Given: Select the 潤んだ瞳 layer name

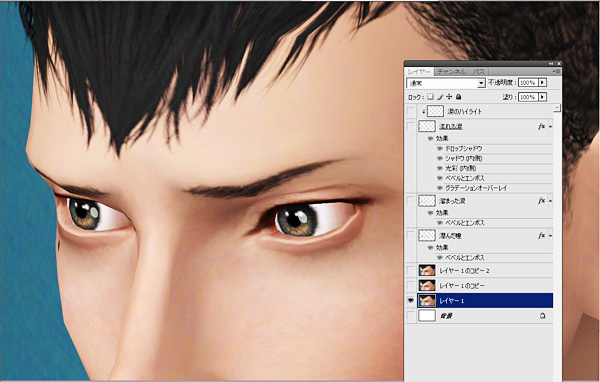Looking at the screenshot, I should point(450,236).
